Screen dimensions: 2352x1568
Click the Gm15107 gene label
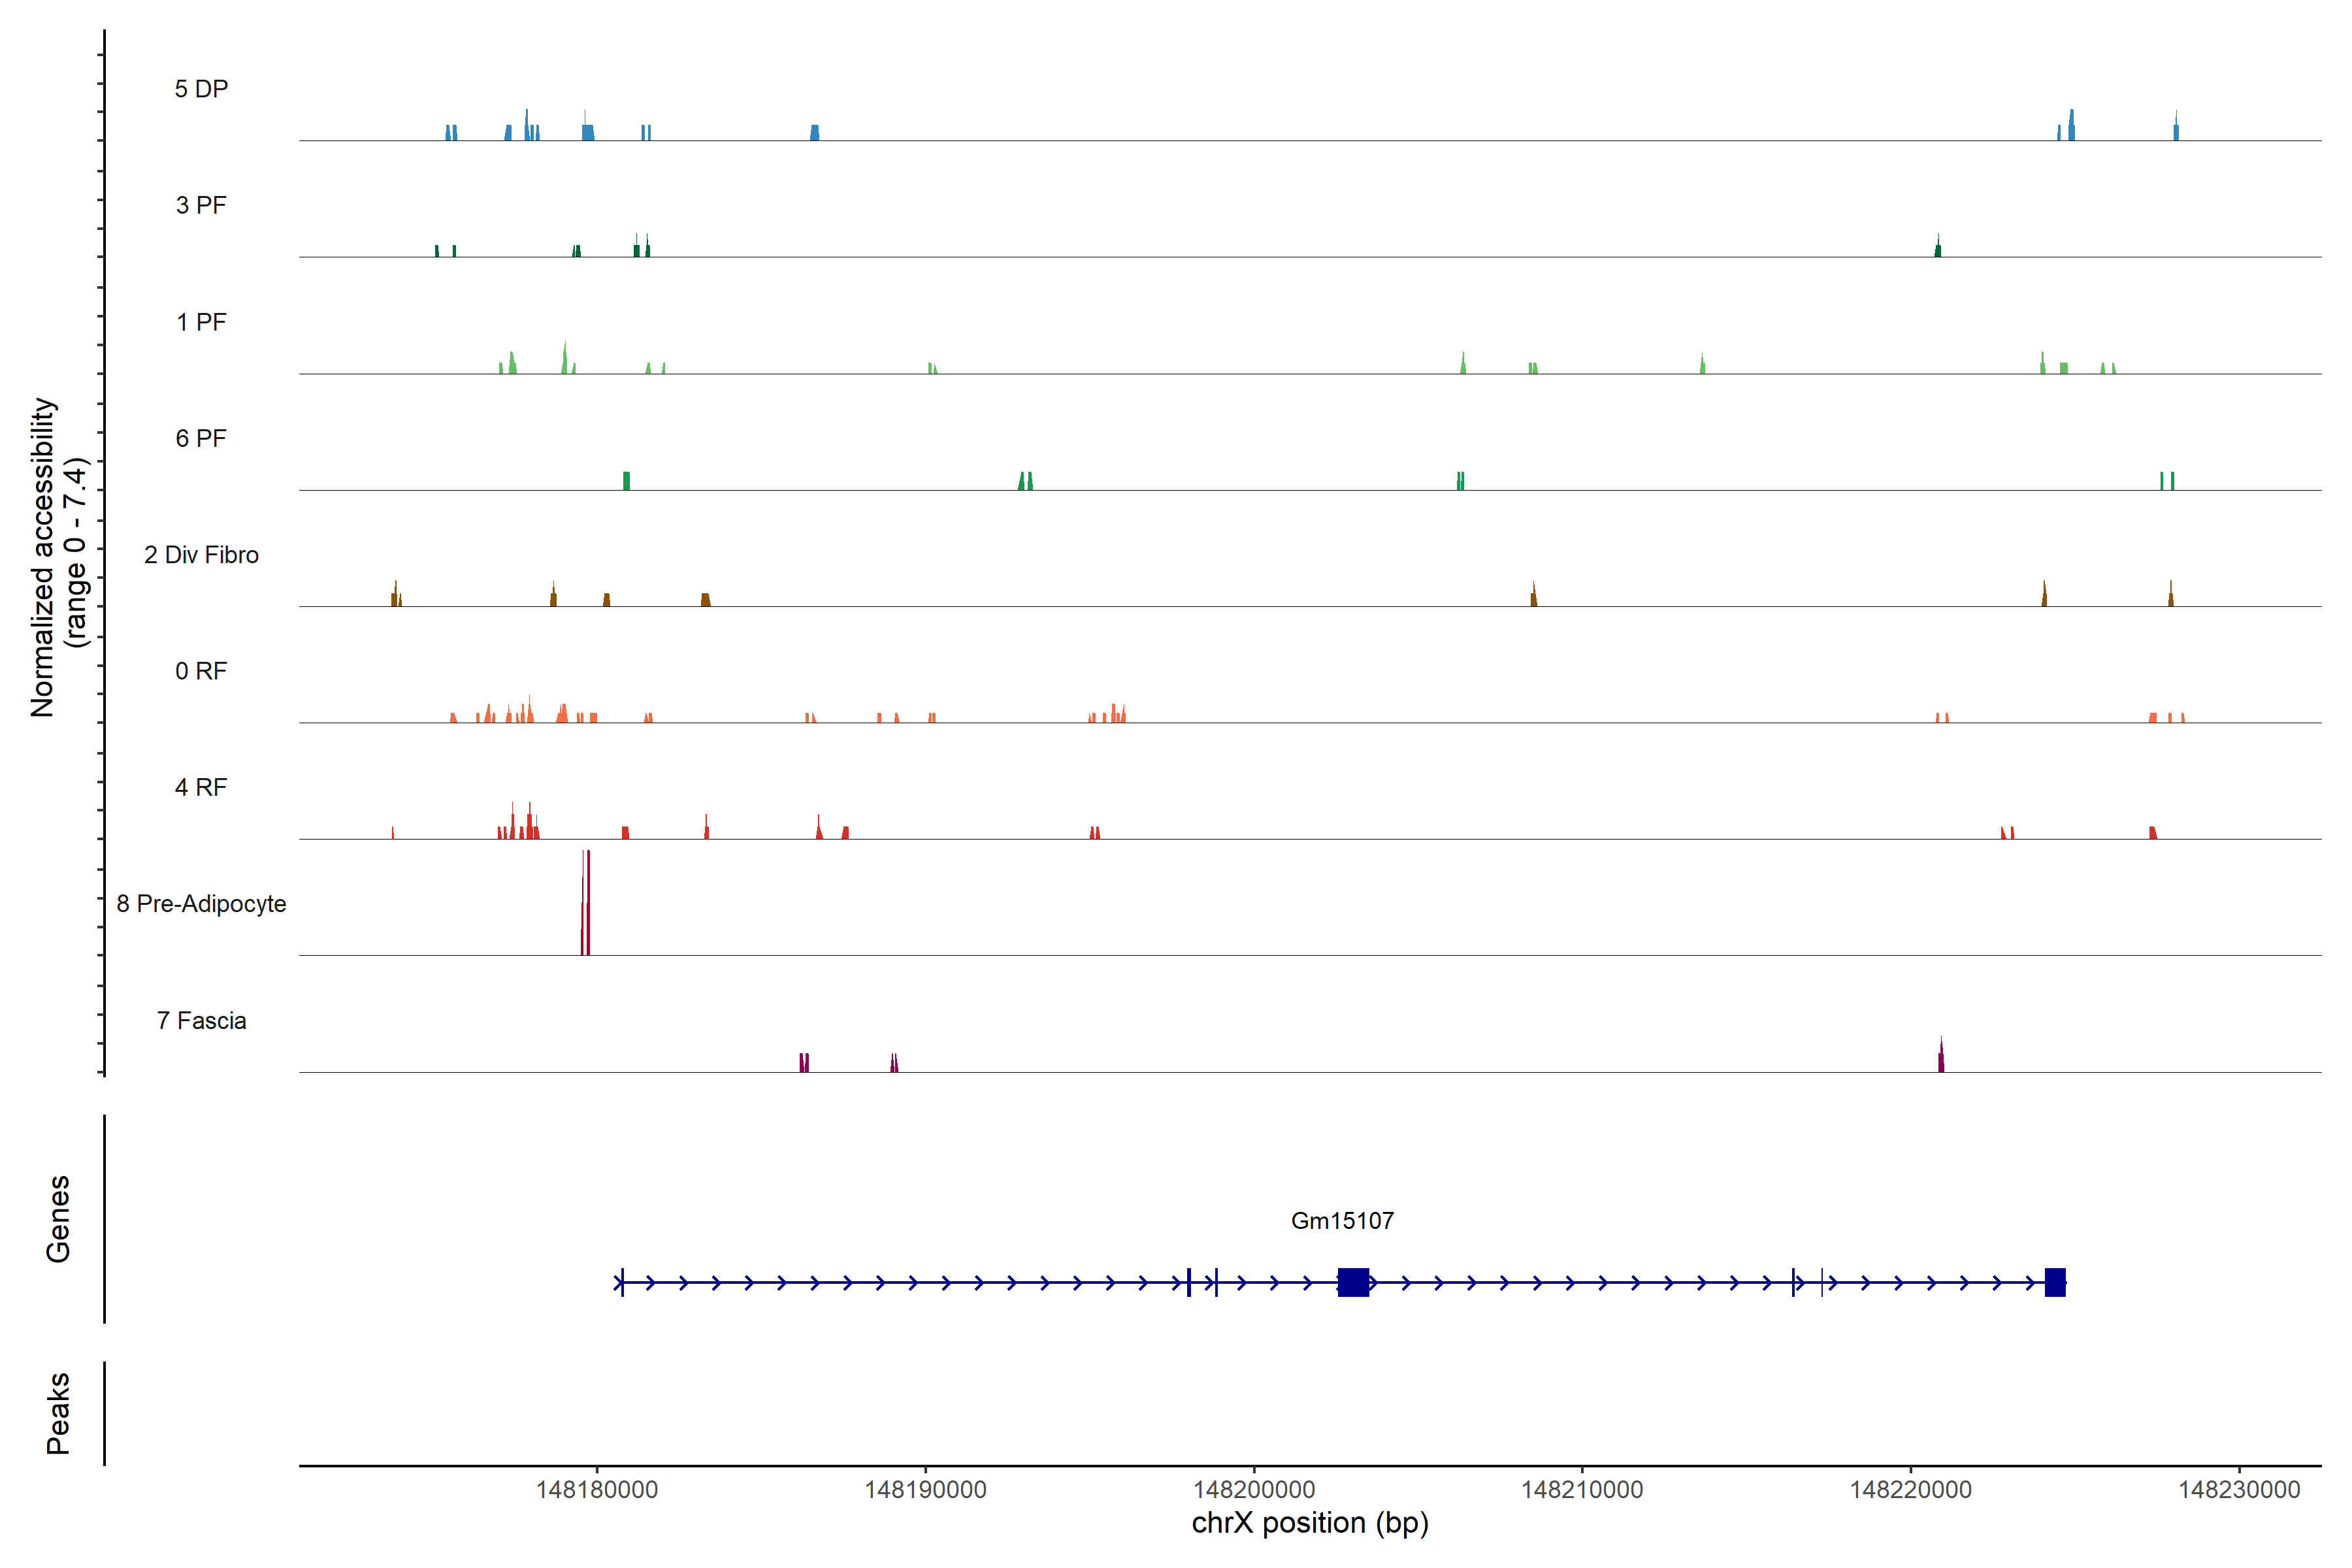coord(1342,1220)
